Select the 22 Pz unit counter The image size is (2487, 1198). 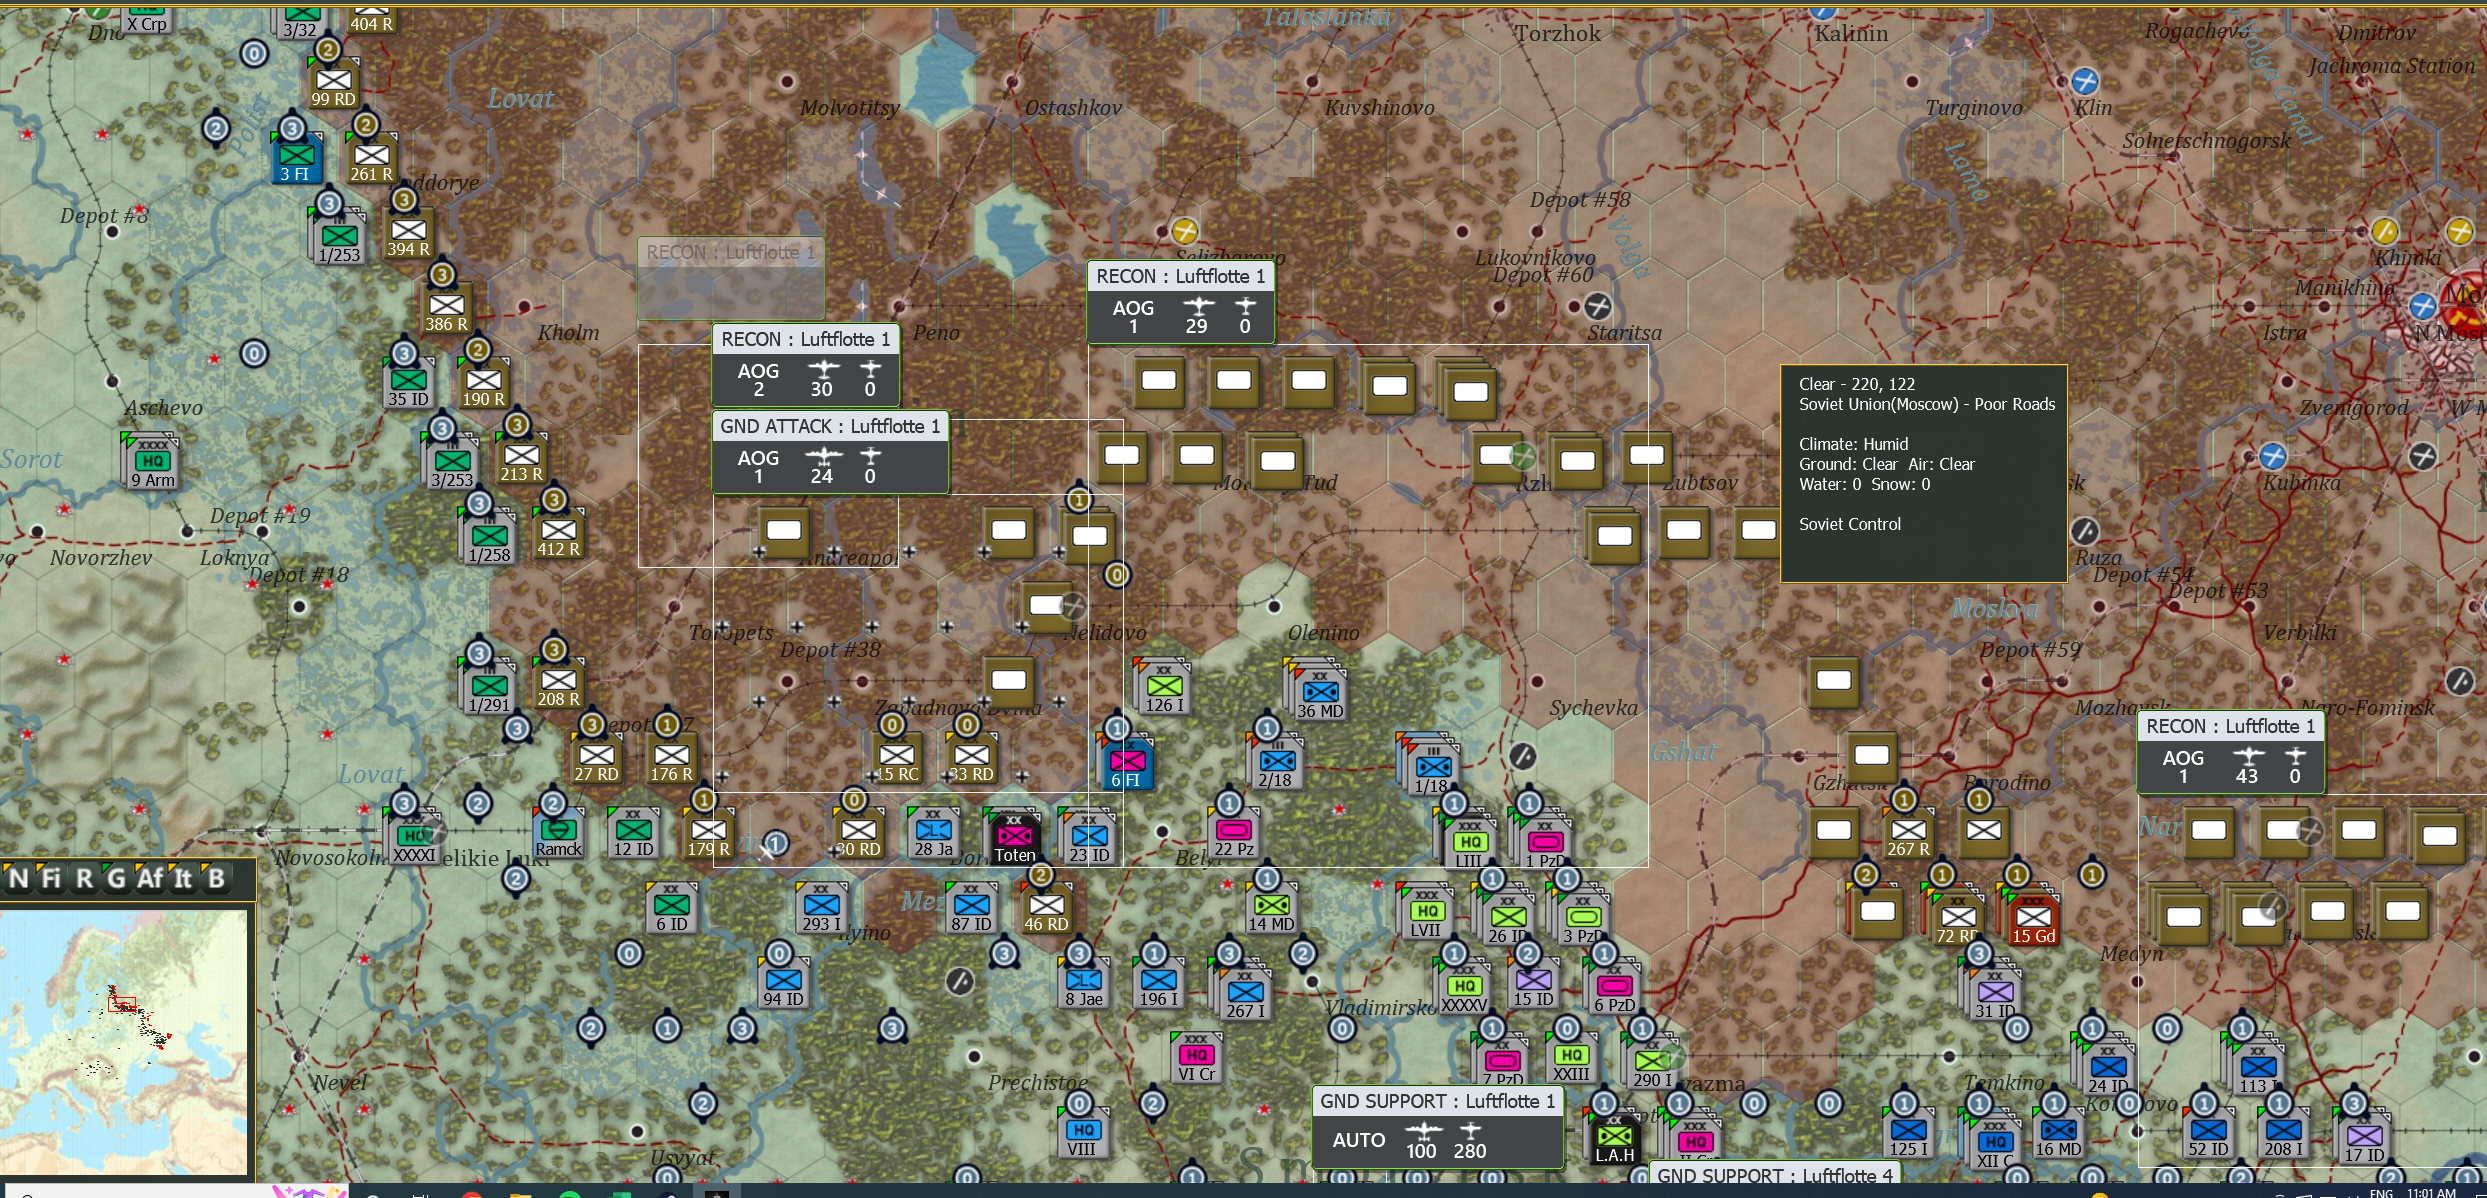(x=1233, y=833)
